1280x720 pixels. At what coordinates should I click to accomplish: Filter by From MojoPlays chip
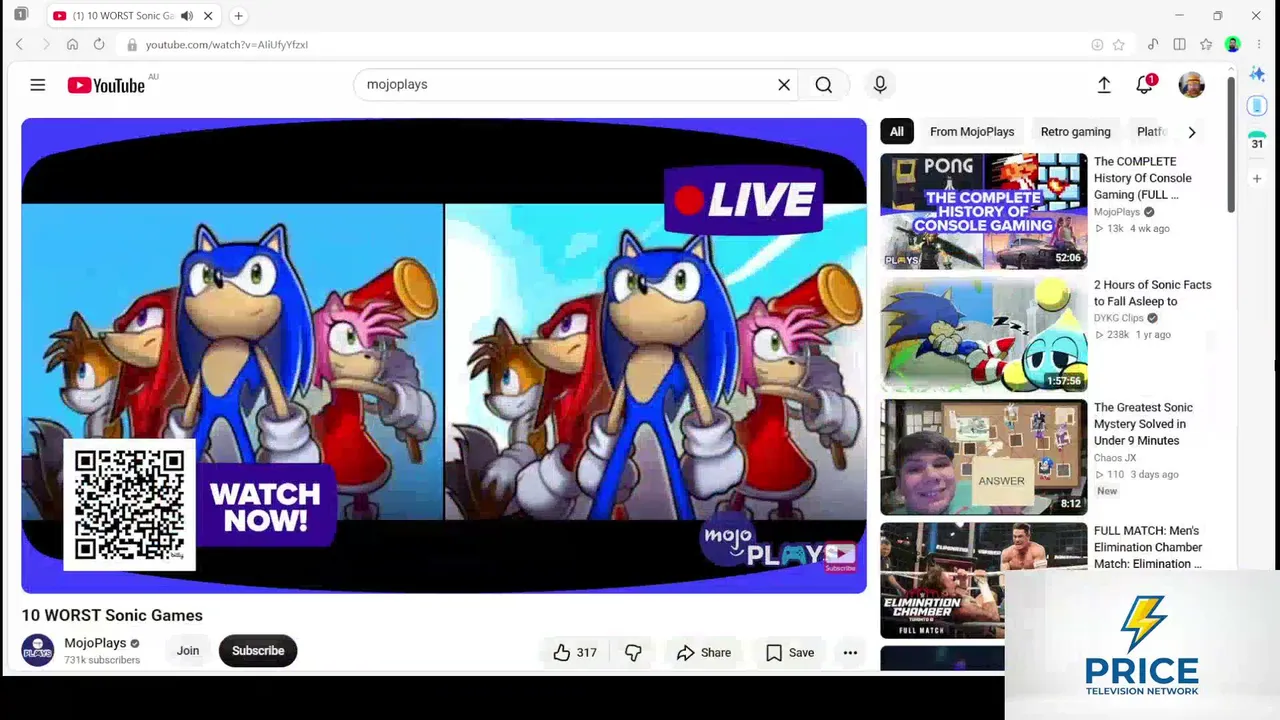coord(972,132)
